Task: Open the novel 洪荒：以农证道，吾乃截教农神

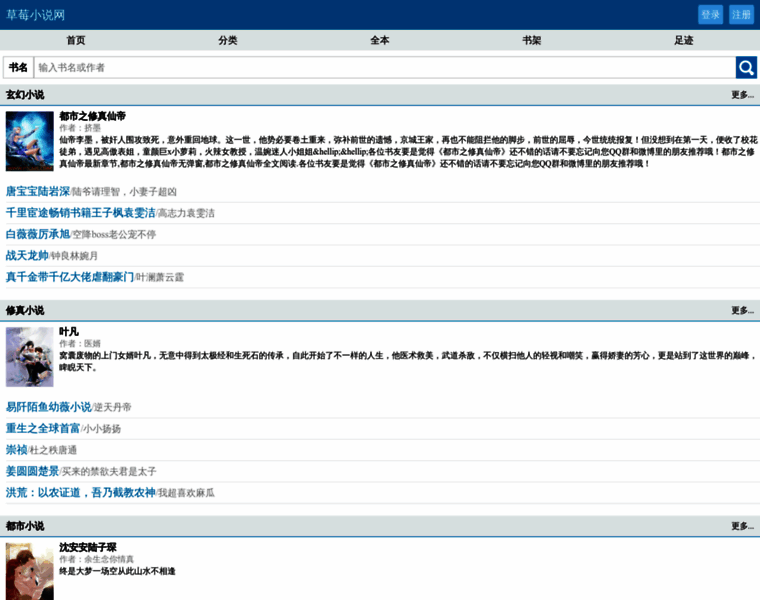Action: 80,492
